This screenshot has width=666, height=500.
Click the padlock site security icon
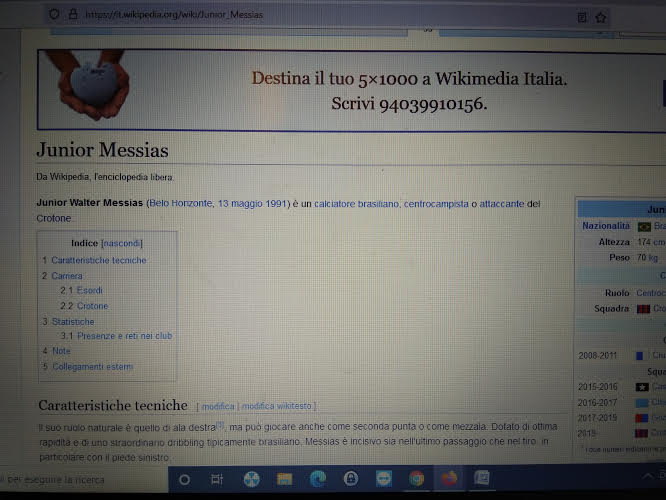coord(71,14)
